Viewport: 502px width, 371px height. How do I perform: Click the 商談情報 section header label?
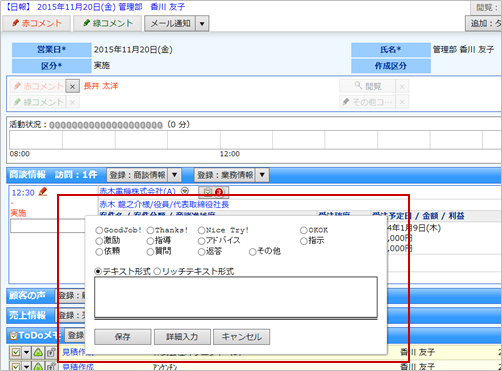click(x=28, y=175)
